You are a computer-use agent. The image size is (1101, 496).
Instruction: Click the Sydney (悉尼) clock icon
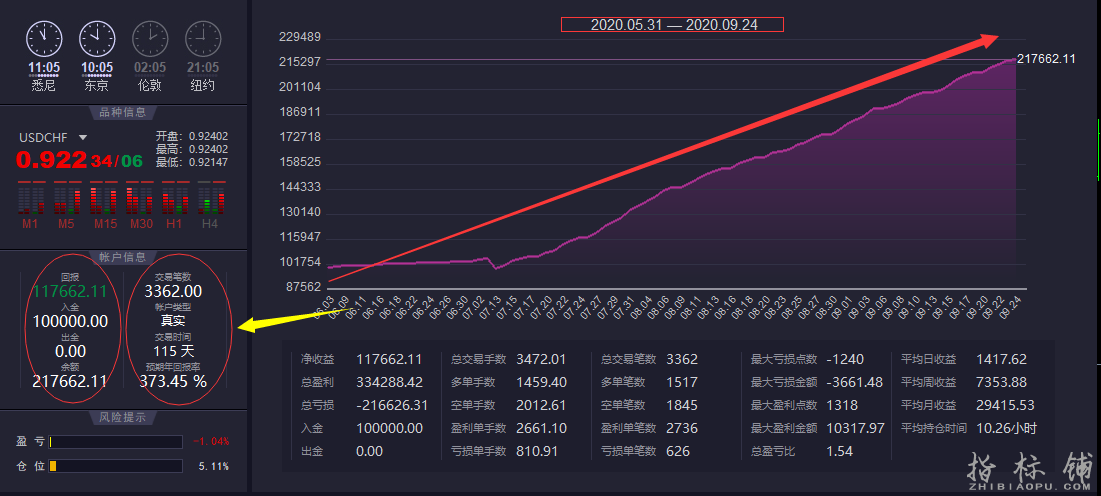tap(44, 39)
